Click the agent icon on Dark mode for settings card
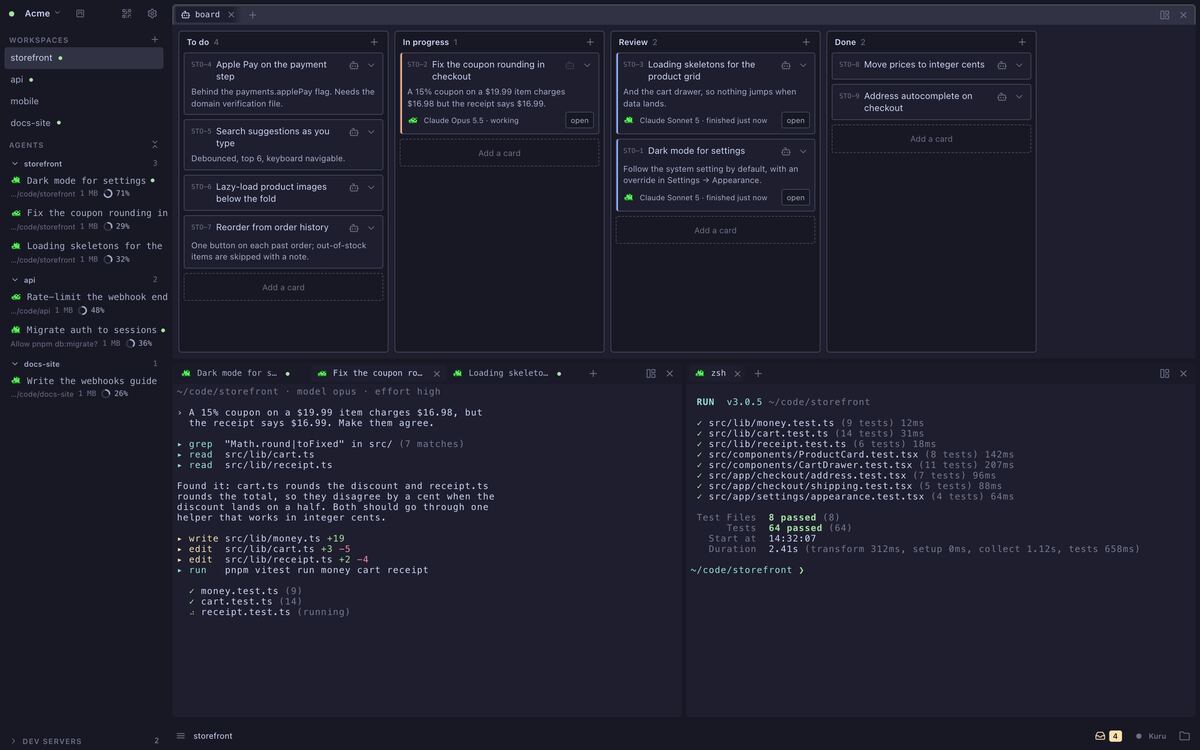The image size is (1200, 750). click(x=786, y=151)
